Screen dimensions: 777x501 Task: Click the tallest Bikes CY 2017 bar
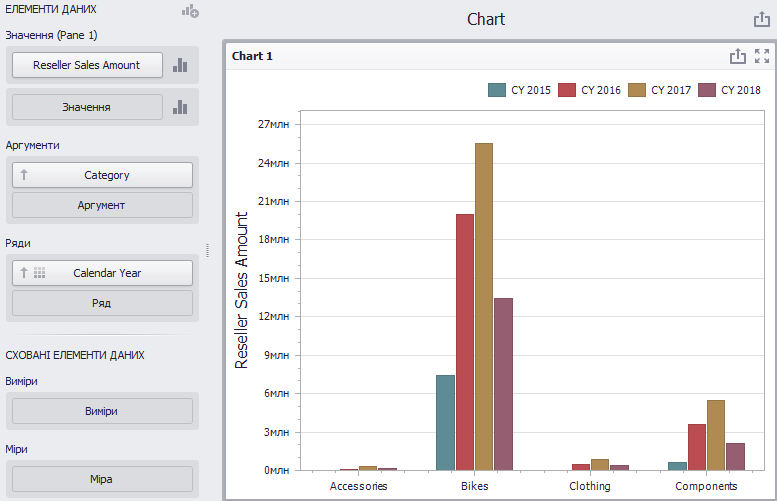484,307
